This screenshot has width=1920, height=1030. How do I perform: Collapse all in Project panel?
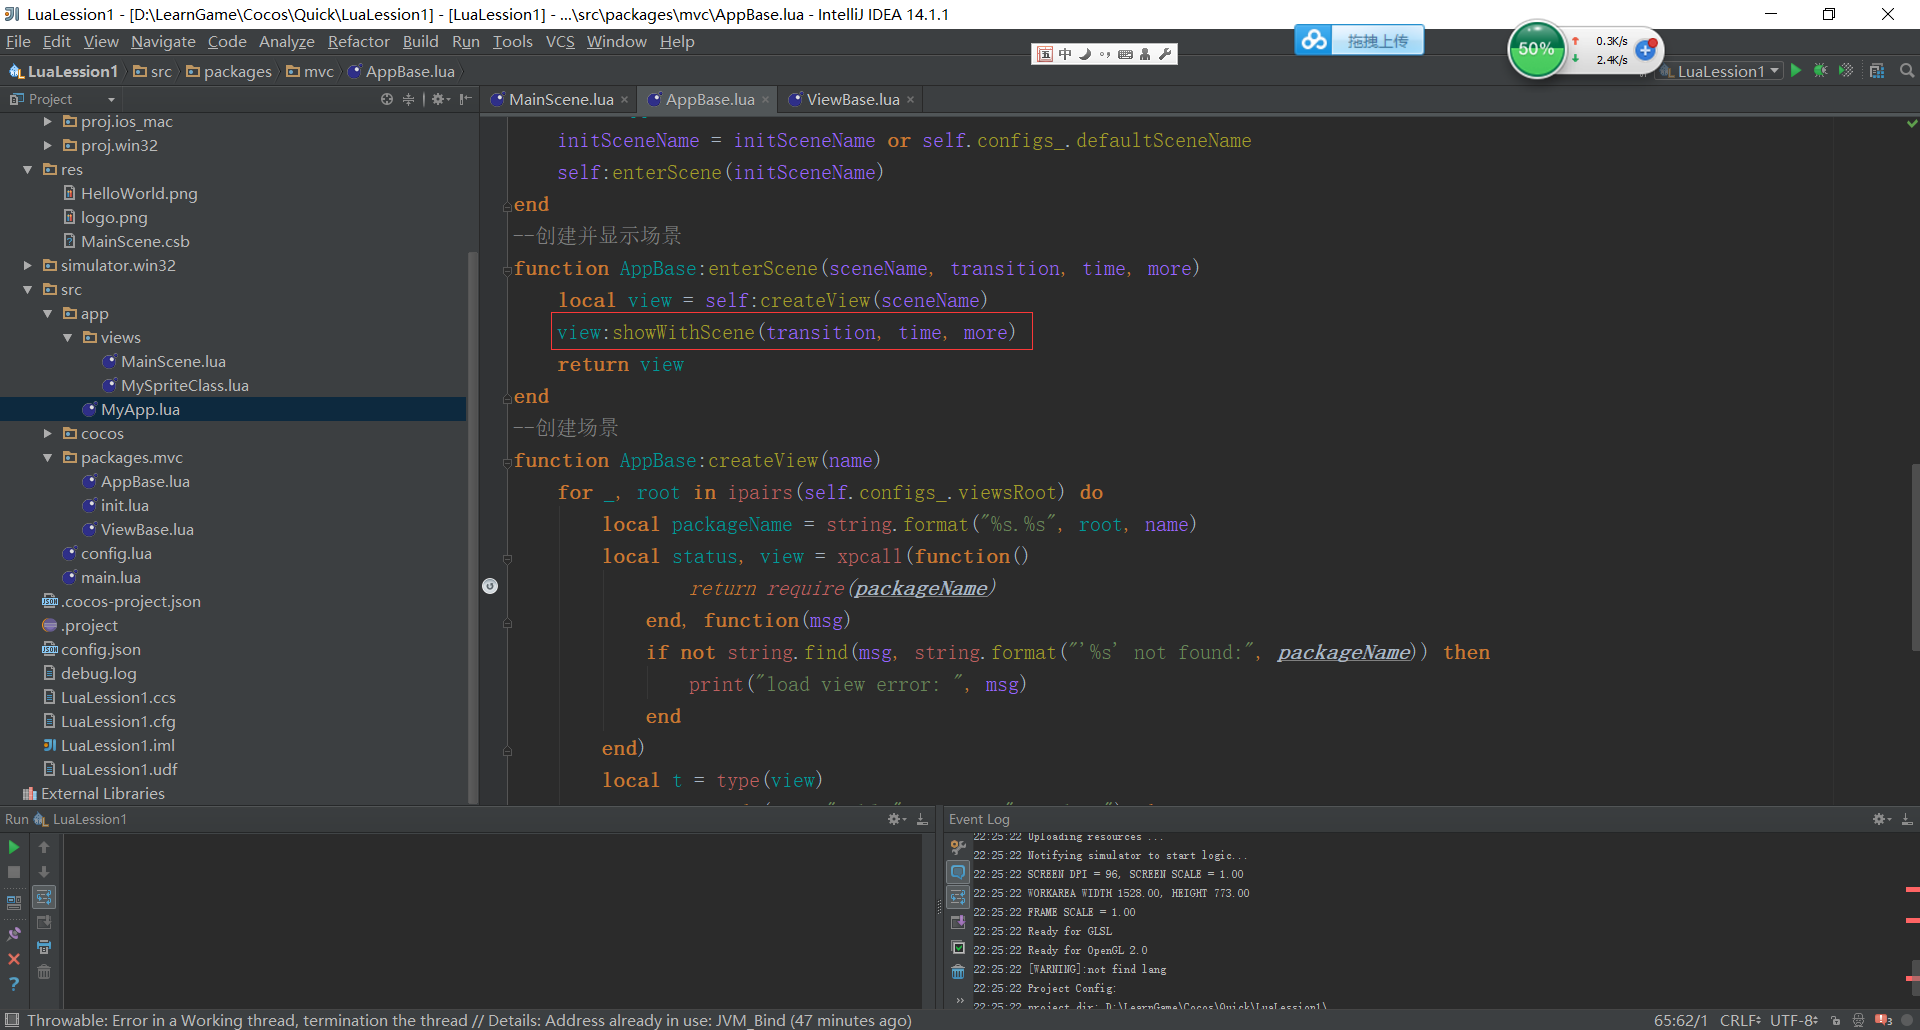408,99
